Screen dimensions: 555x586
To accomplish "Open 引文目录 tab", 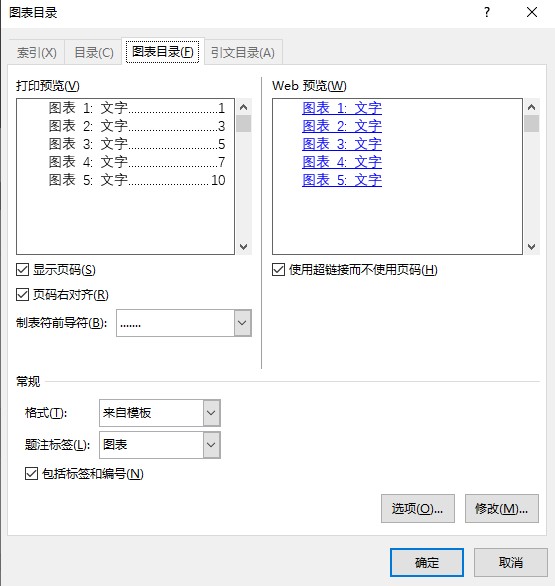I will (x=243, y=52).
